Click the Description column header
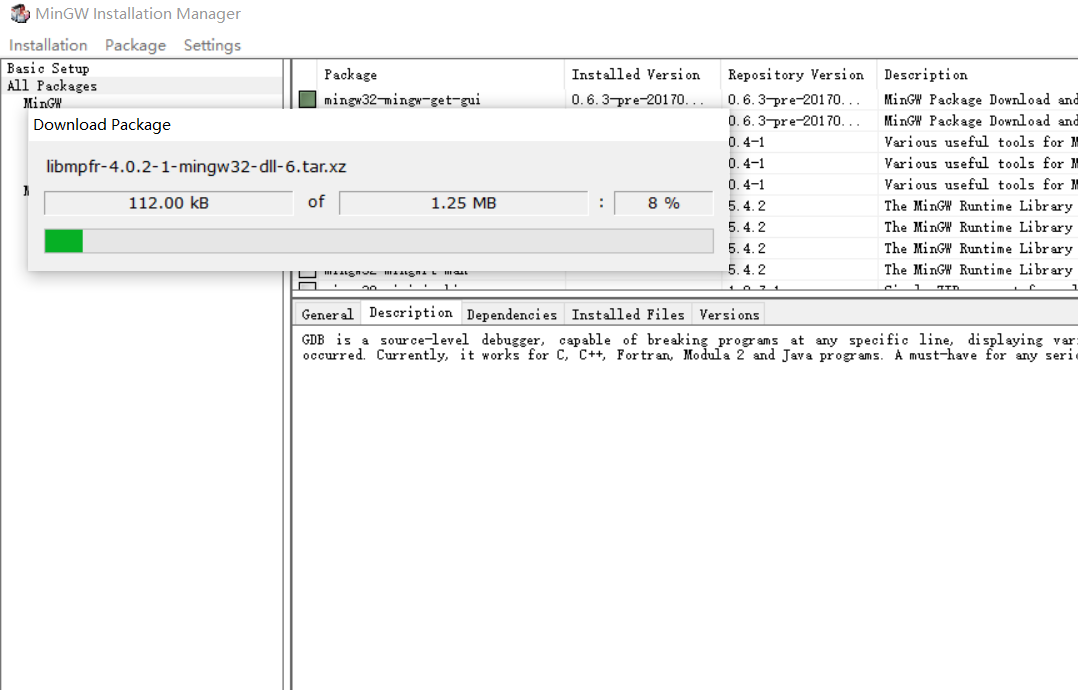The height and width of the screenshot is (690, 1078). point(978,74)
